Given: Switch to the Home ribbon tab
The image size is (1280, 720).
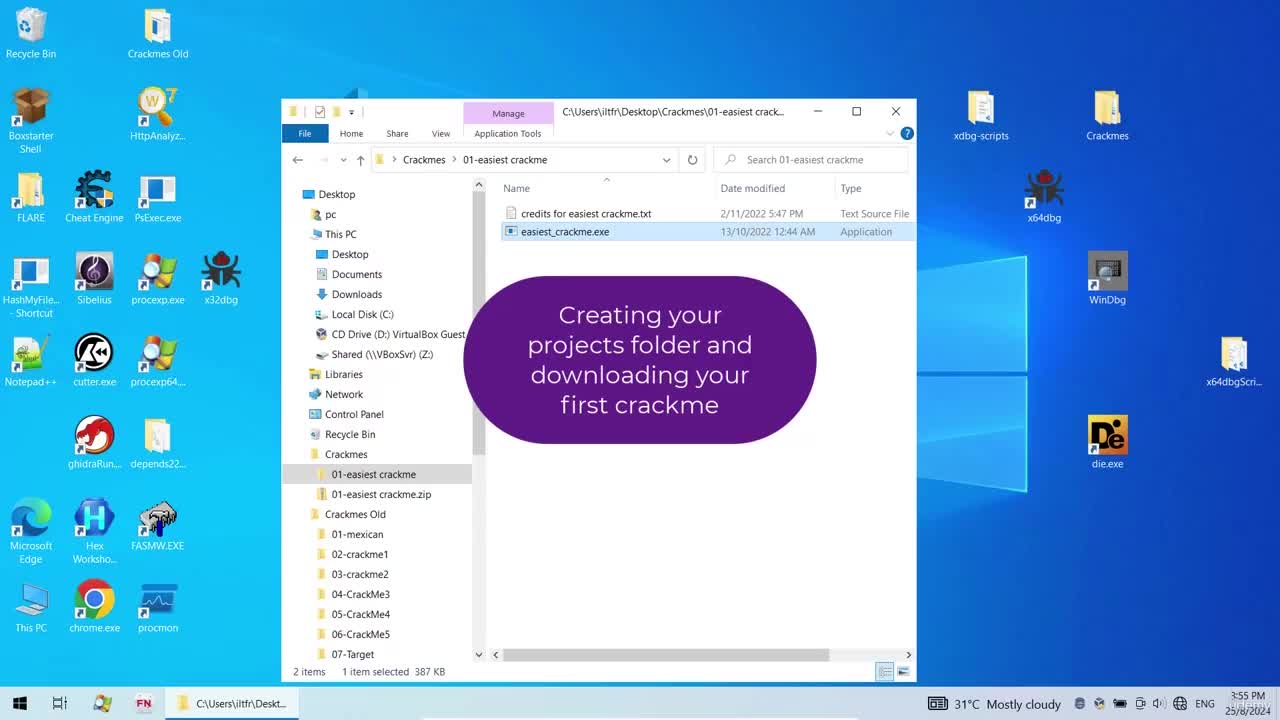Looking at the screenshot, I should pos(351,133).
